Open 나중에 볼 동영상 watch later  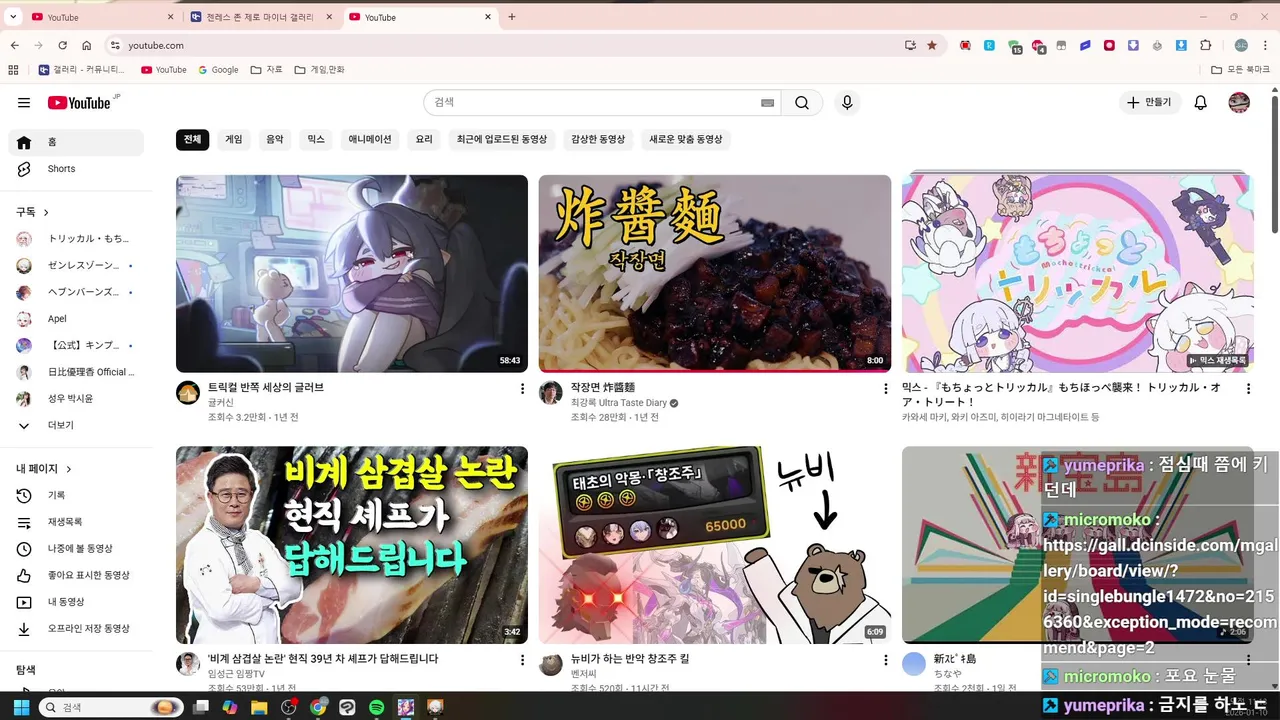(x=76, y=549)
